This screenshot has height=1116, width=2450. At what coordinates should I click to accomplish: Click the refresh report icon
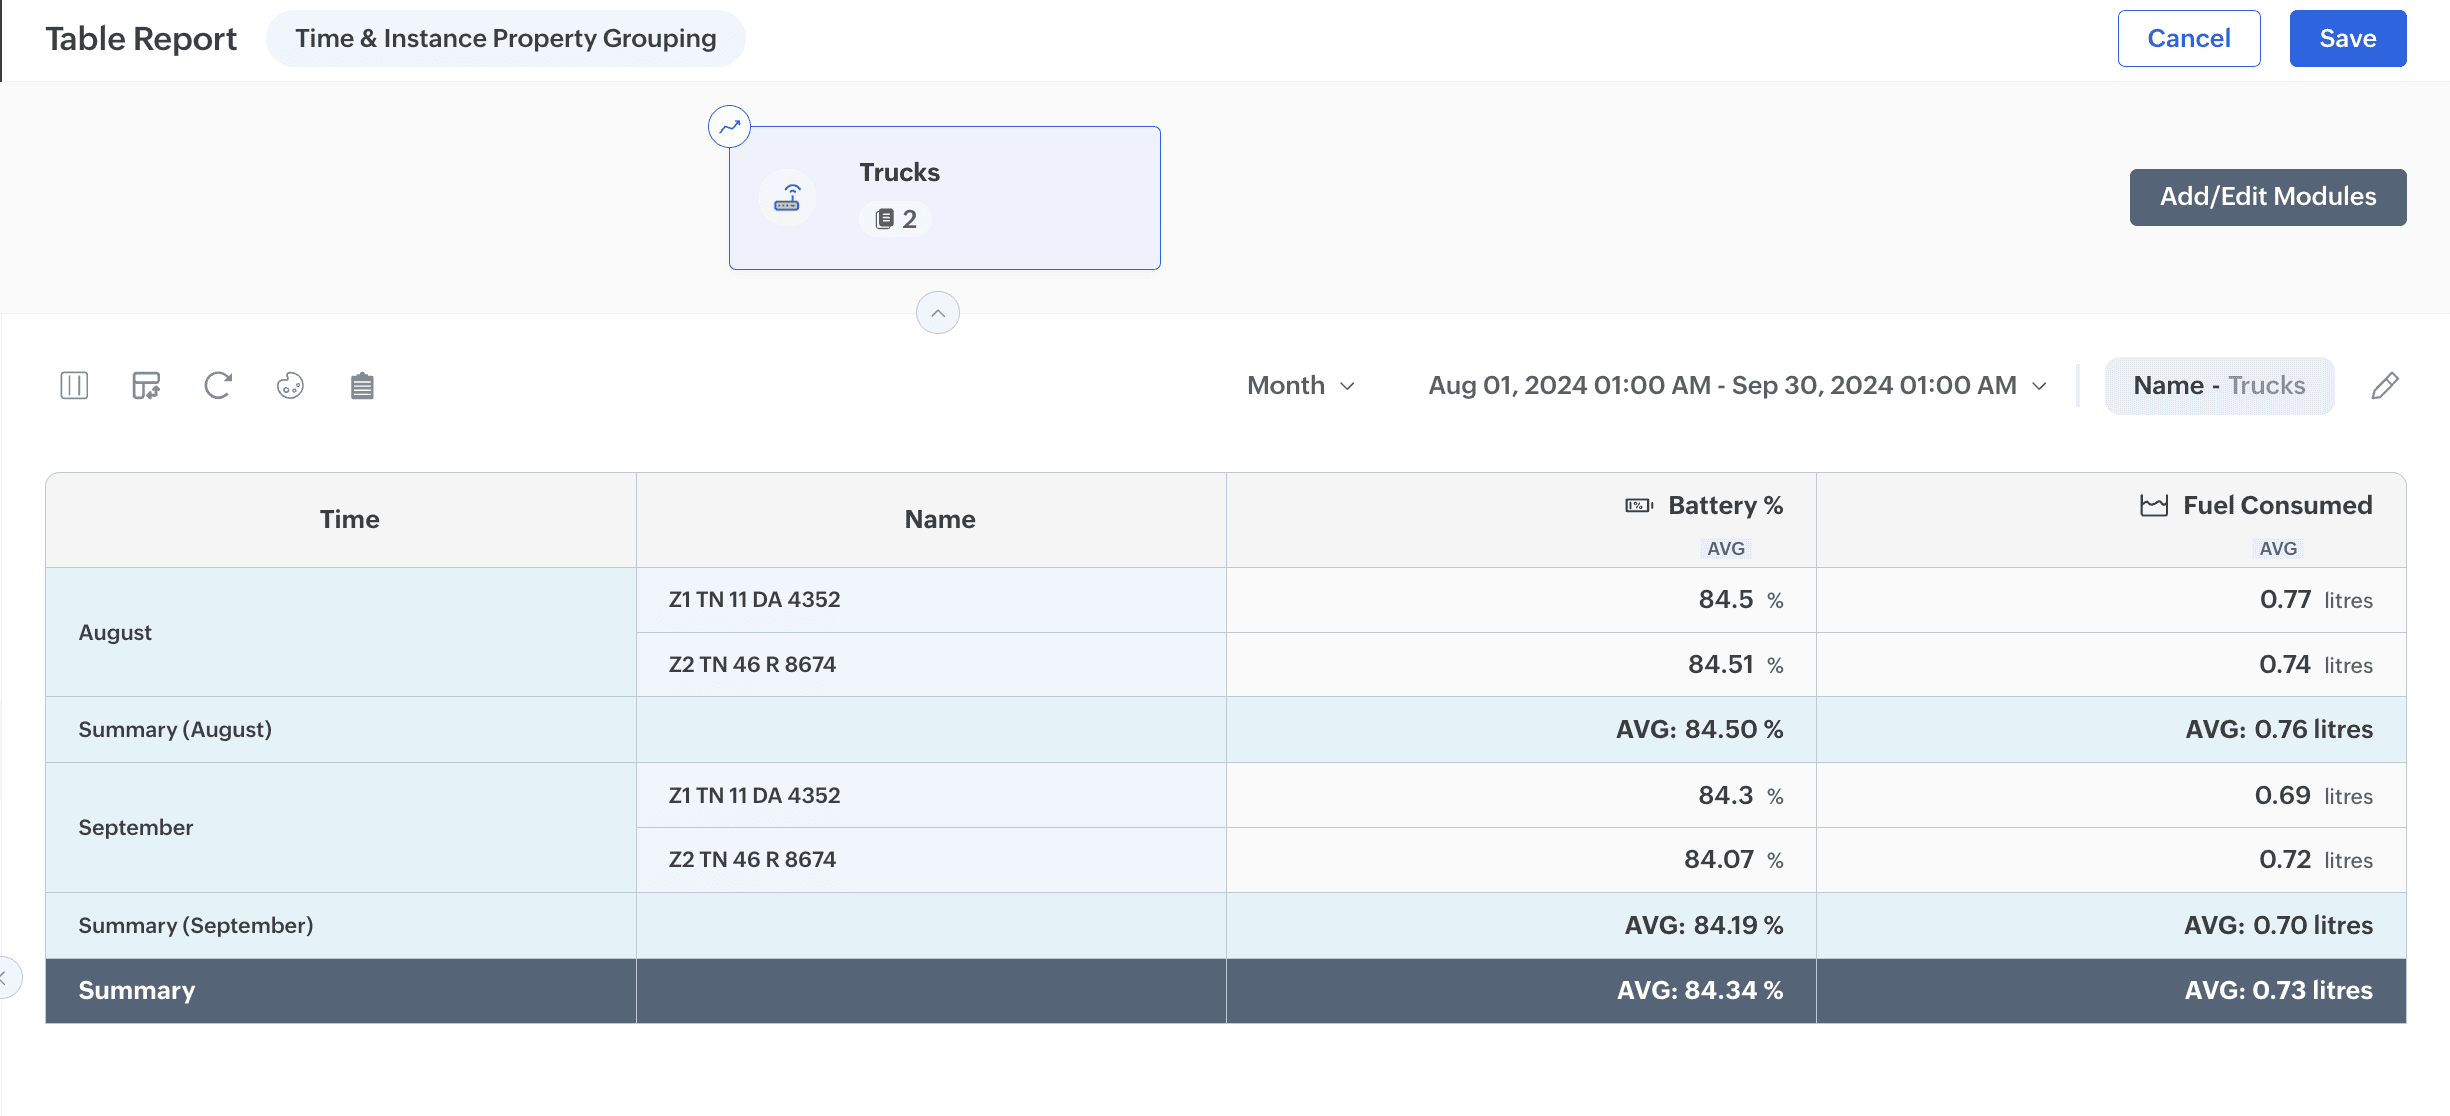tap(218, 385)
